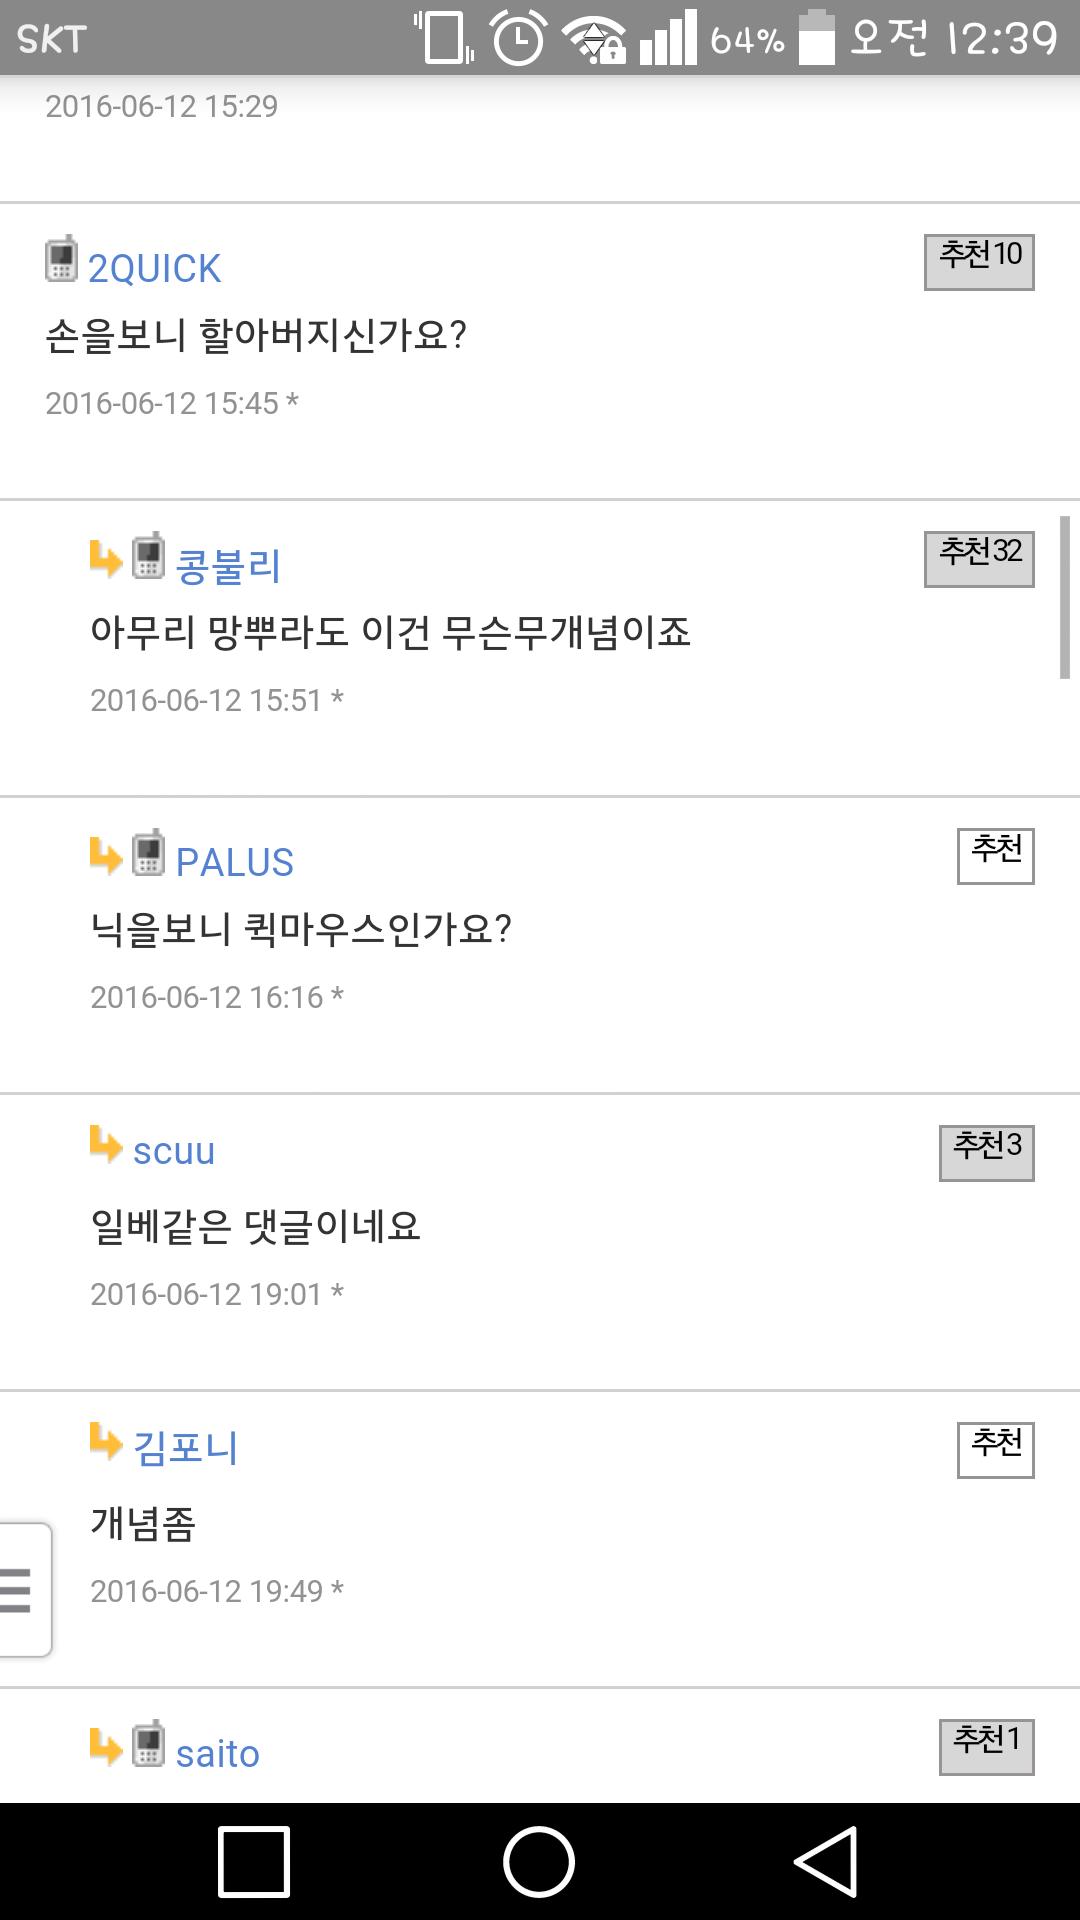Tap the mobile icon beside saito
The image size is (1080, 1920).
pyautogui.click(x=148, y=1744)
